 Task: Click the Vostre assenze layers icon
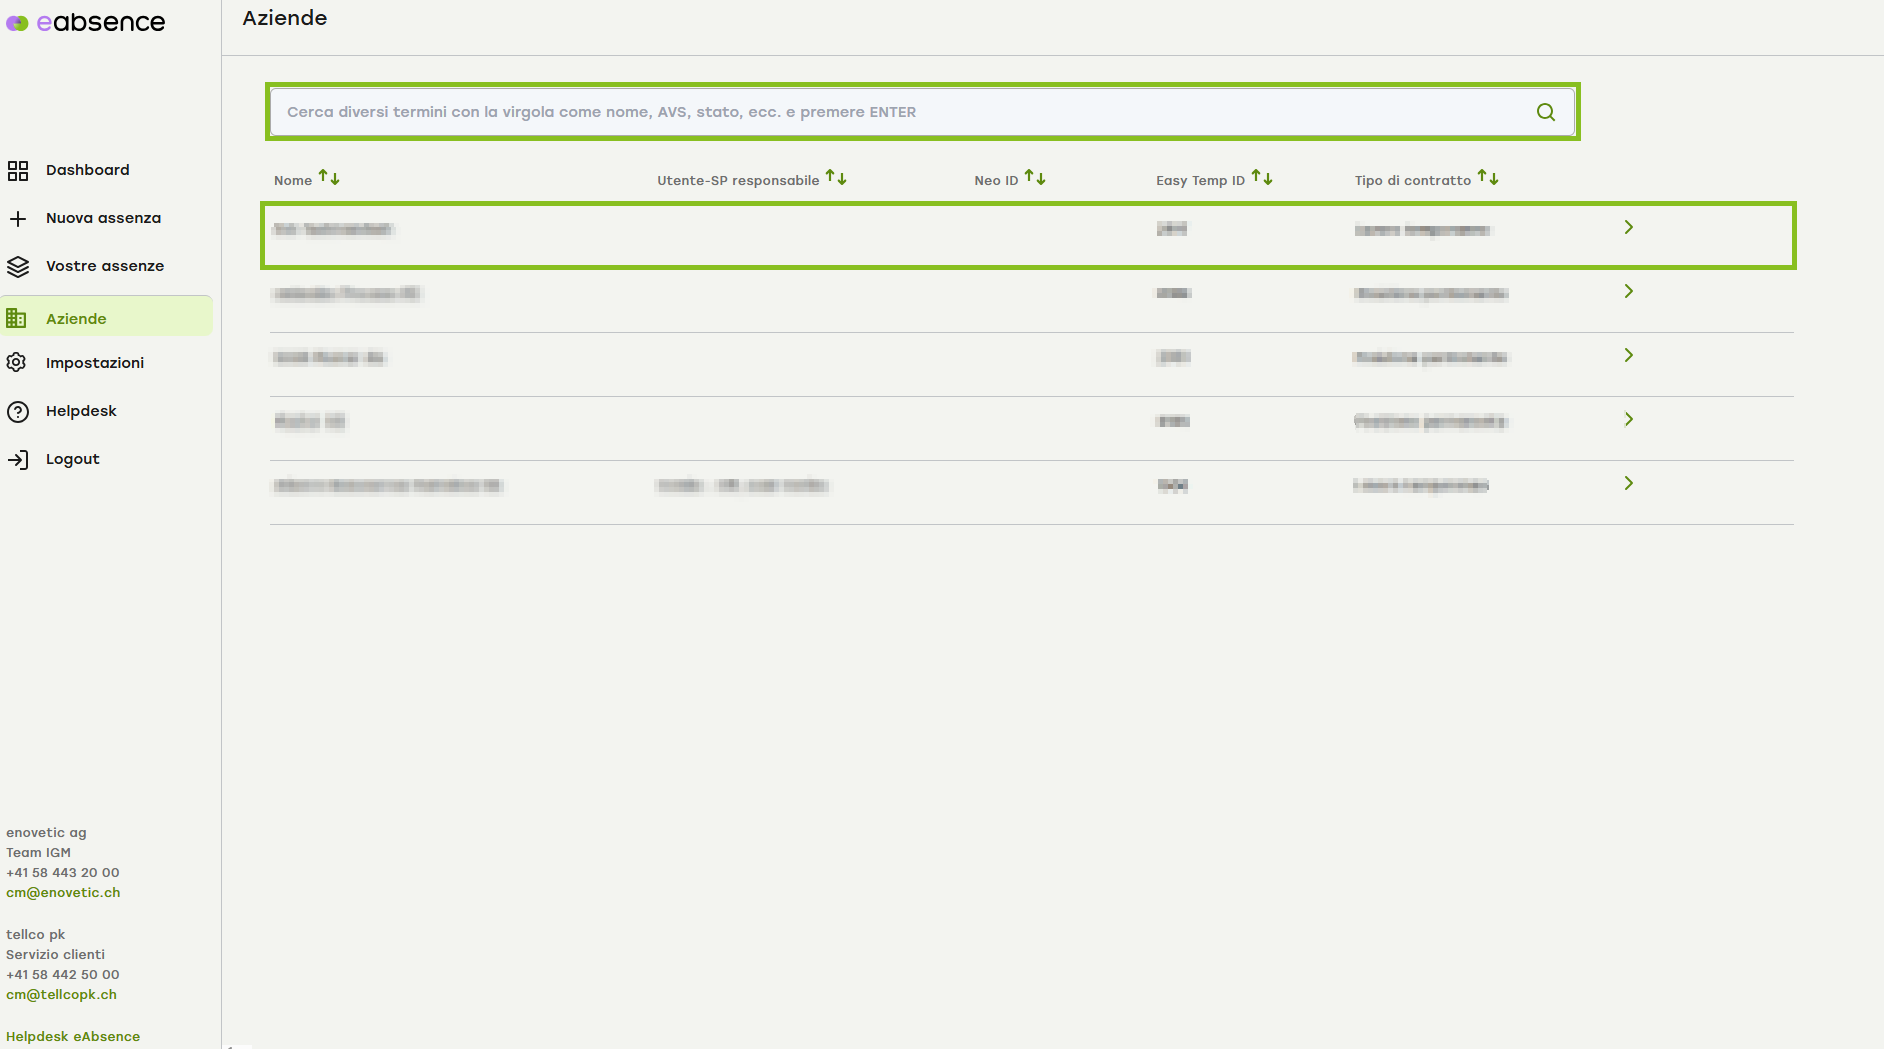(18, 267)
